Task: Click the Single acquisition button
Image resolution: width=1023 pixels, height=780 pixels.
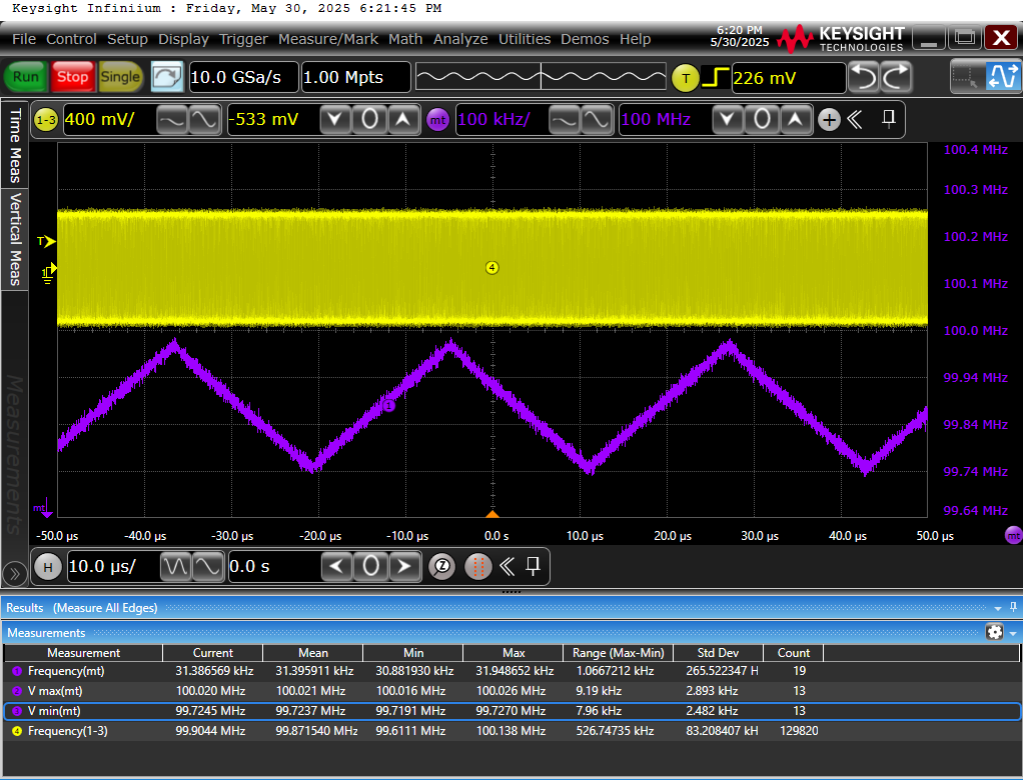Action: click(x=120, y=77)
